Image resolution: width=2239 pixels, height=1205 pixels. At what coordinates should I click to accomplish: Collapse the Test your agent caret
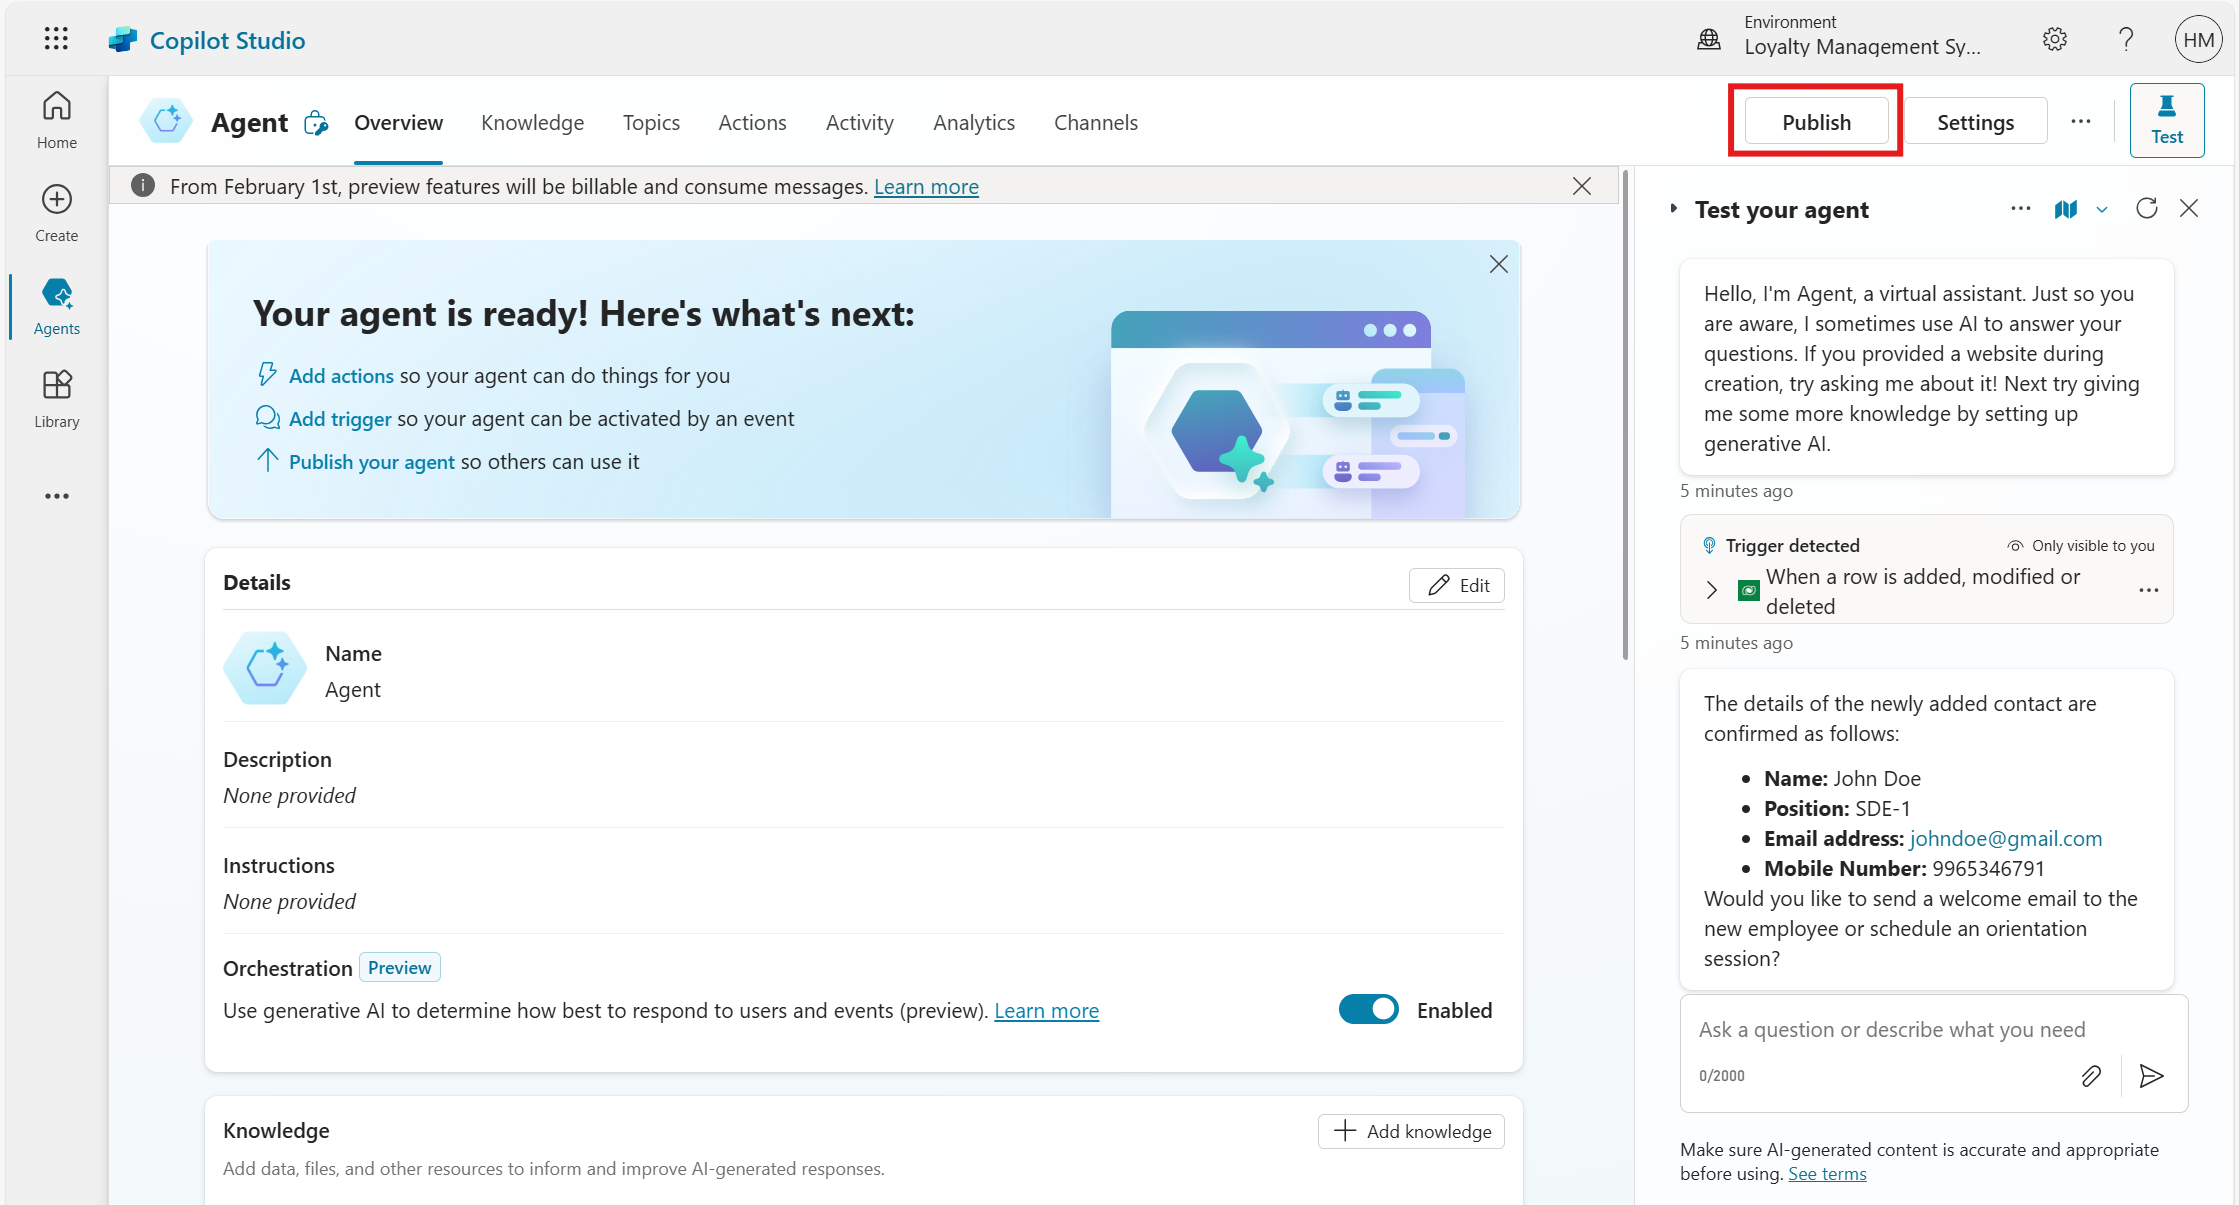pyautogui.click(x=1674, y=209)
